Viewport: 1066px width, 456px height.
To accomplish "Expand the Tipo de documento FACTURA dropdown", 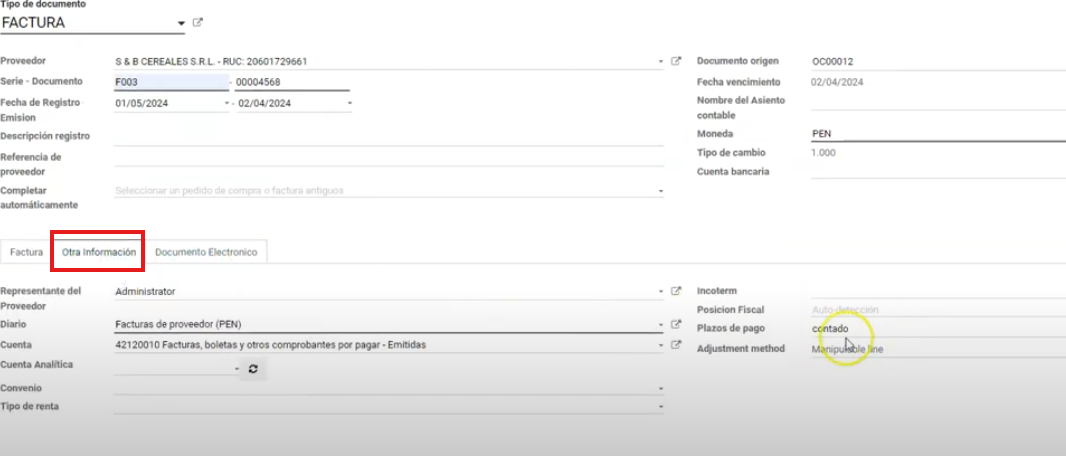I will [180, 22].
